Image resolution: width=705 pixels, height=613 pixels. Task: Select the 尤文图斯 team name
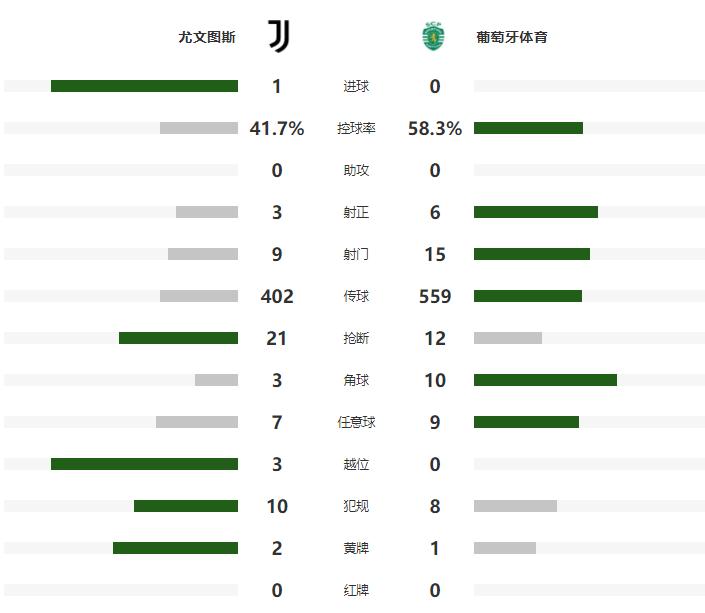[207, 38]
